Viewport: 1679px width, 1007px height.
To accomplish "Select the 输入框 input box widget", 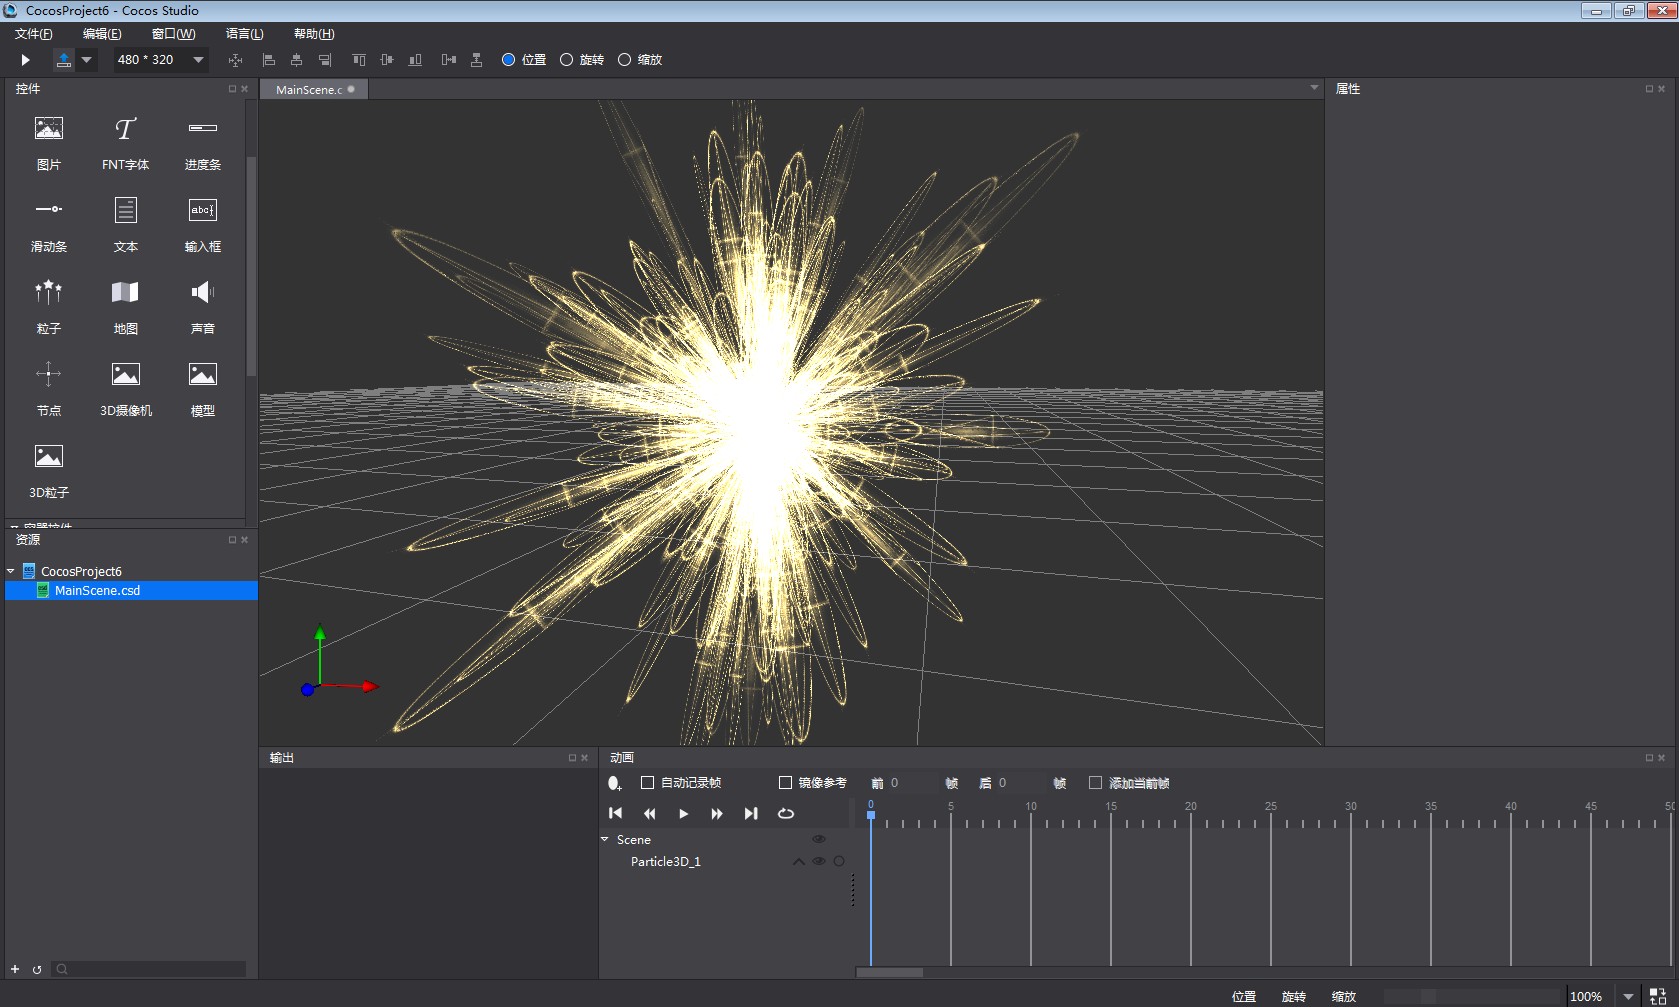I will [203, 225].
